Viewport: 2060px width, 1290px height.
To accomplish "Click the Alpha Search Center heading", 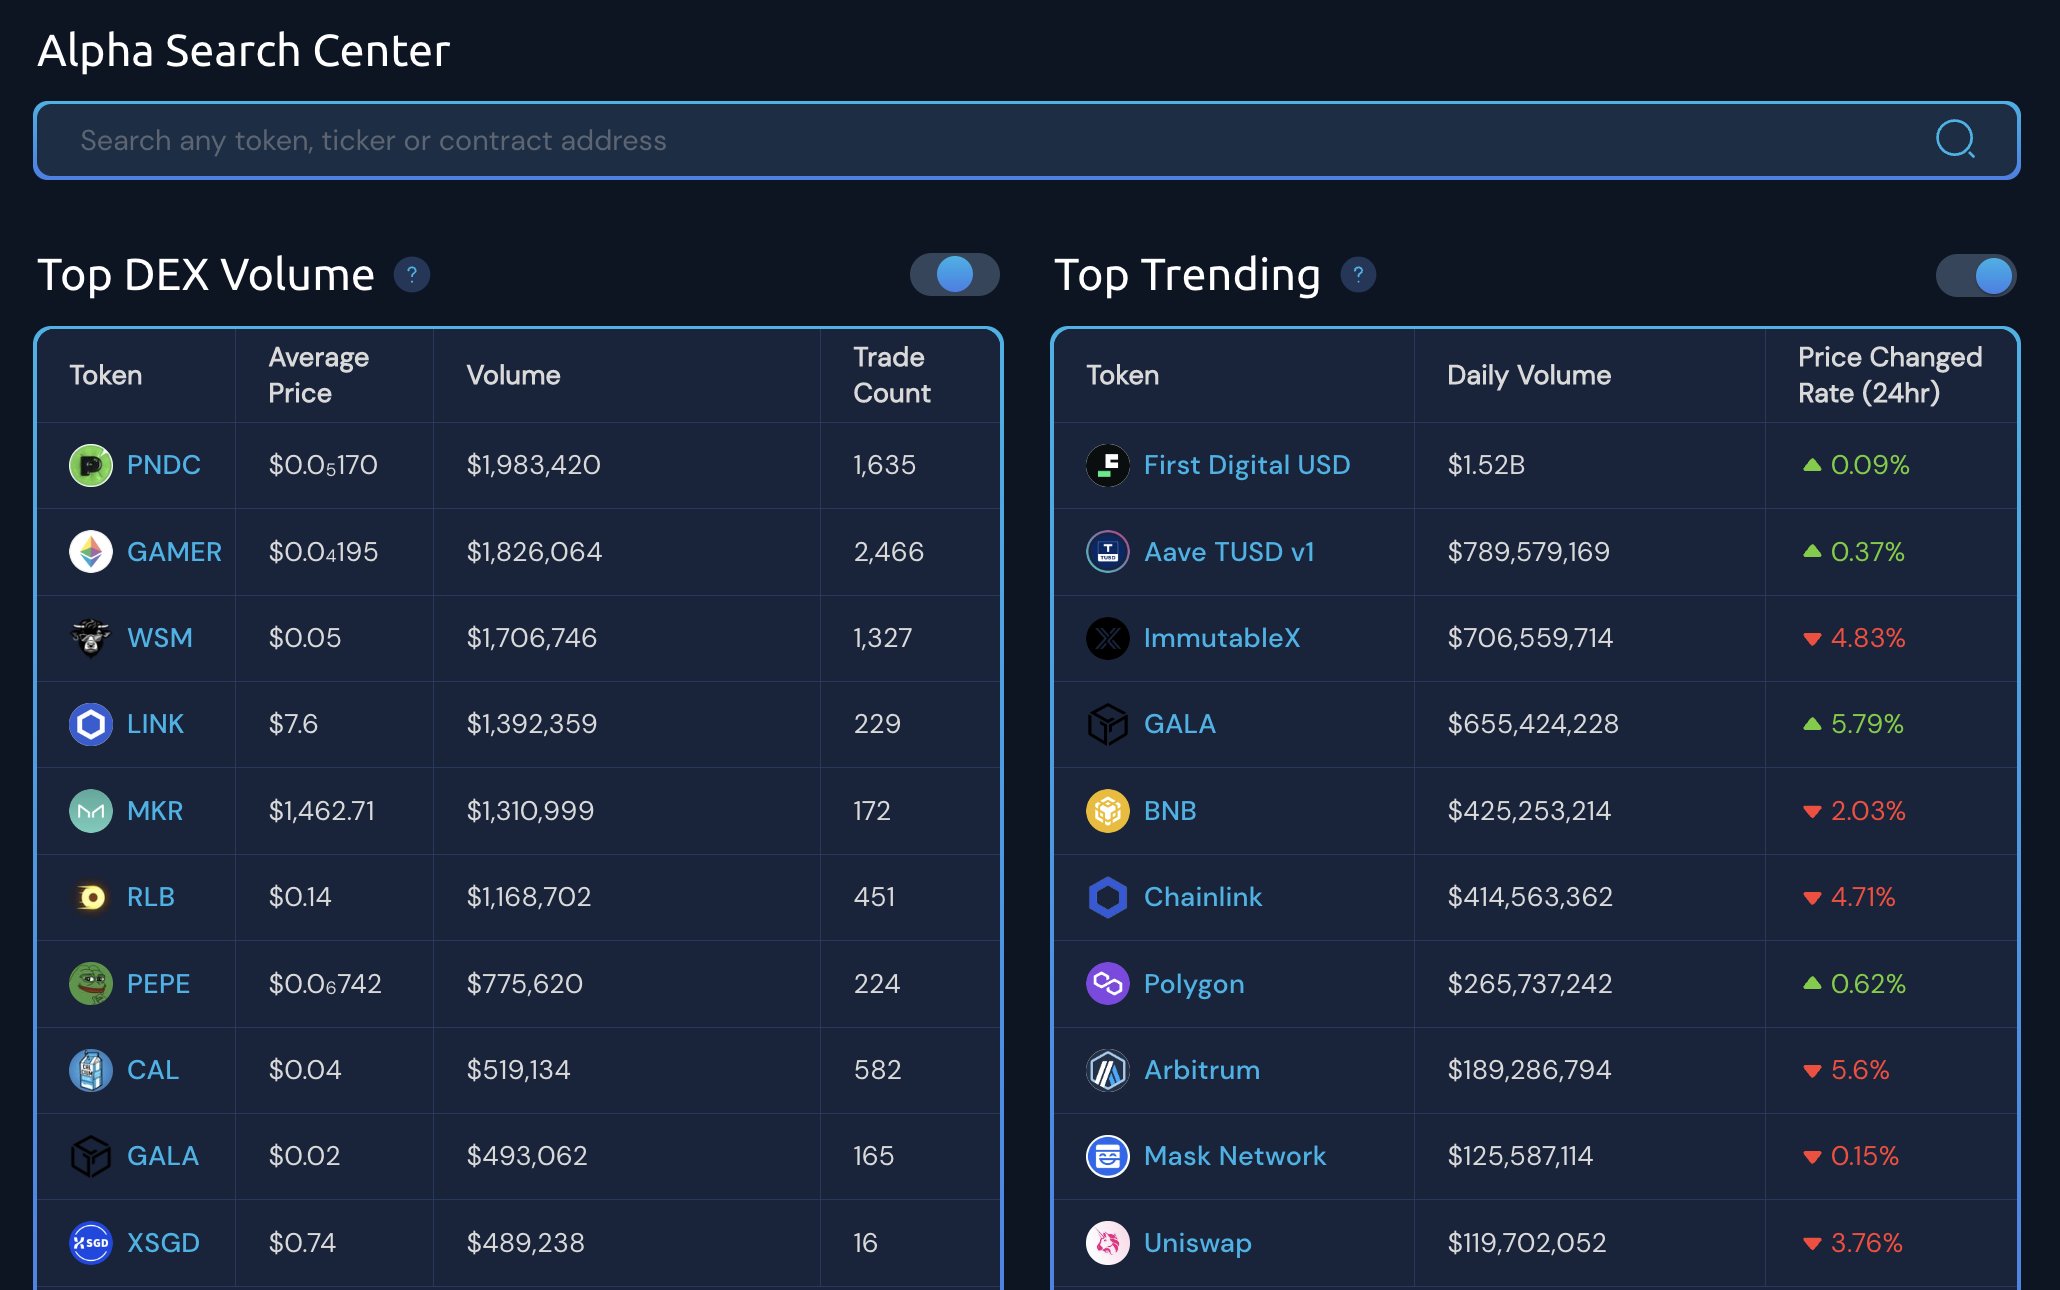I will (243, 51).
